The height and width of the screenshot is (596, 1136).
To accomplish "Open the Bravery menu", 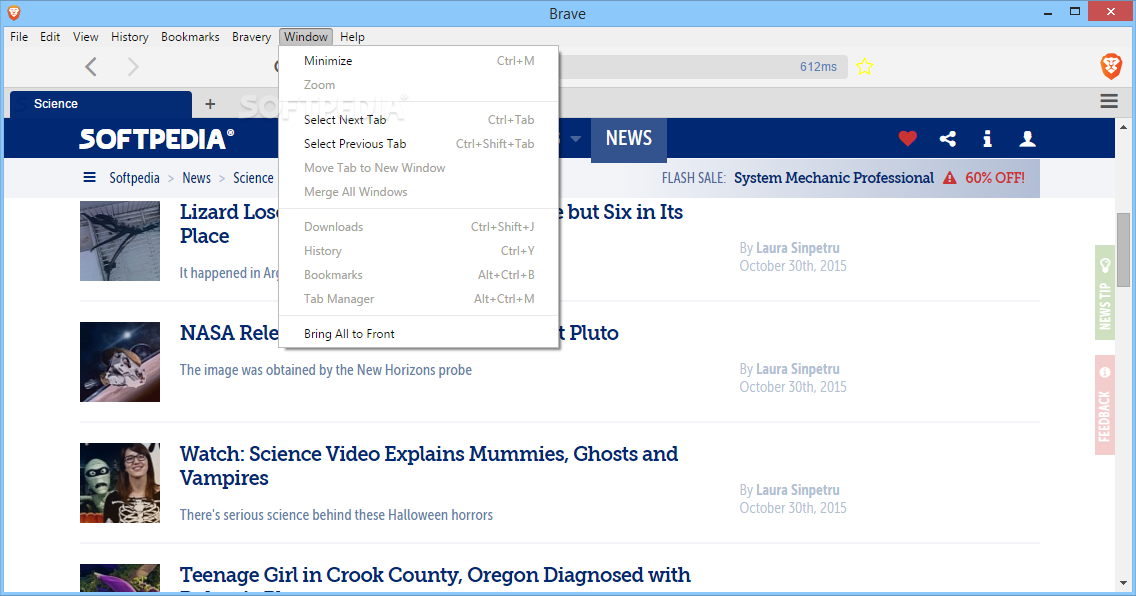I will click(251, 37).
